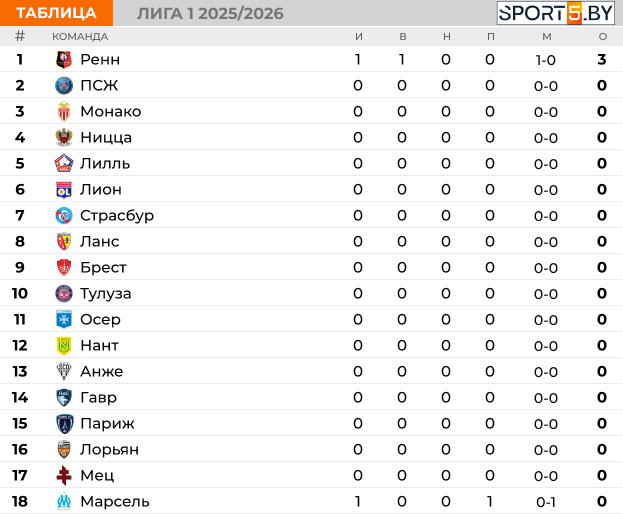
Task: Click the ЛИГА 1 2025/2026 title
Action: click(x=210, y=14)
